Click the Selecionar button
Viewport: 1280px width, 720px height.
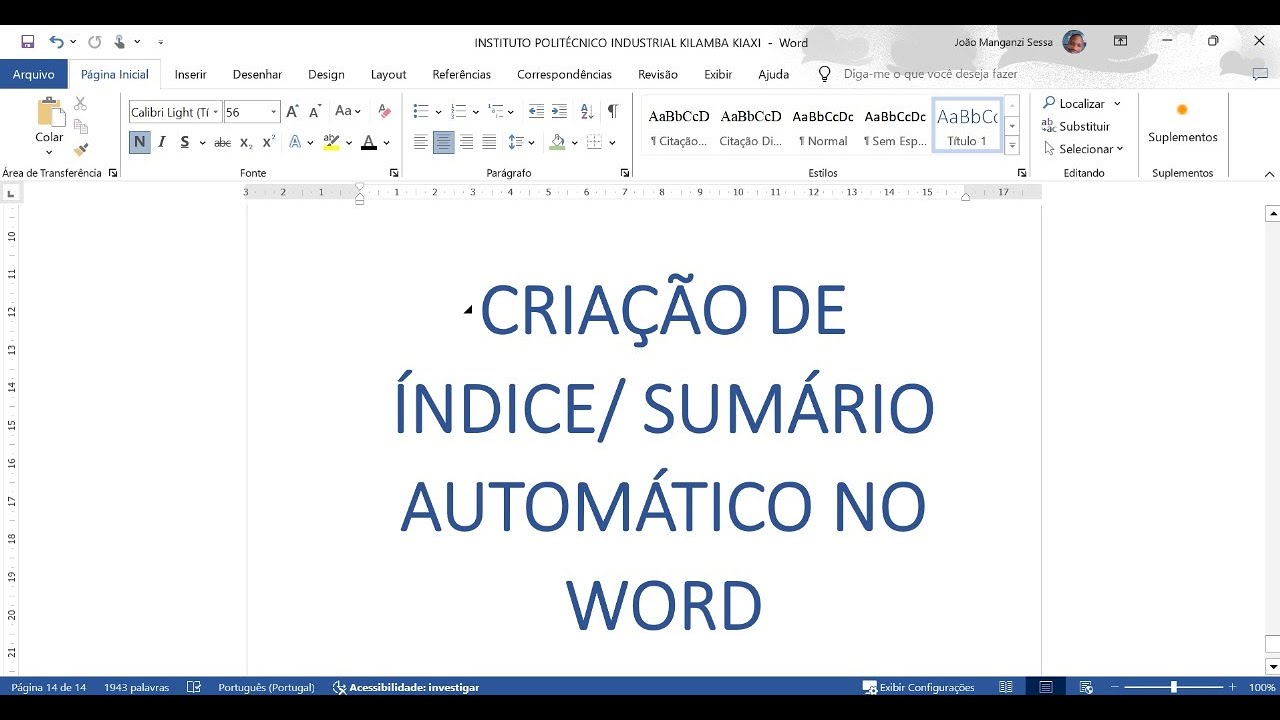[1084, 149]
